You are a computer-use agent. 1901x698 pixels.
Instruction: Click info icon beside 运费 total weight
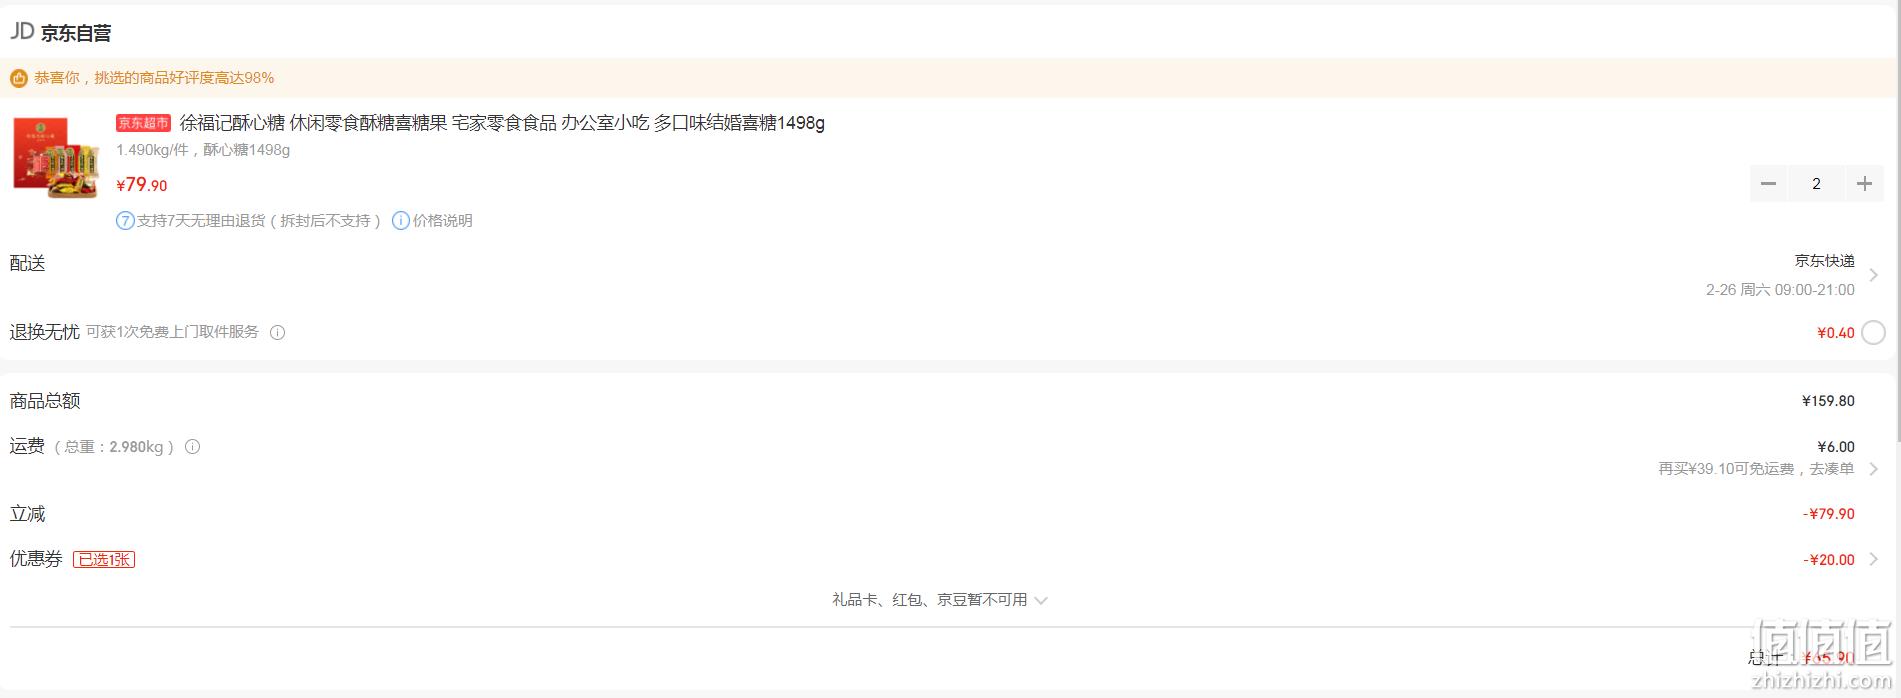pyautogui.click(x=193, y=447)
